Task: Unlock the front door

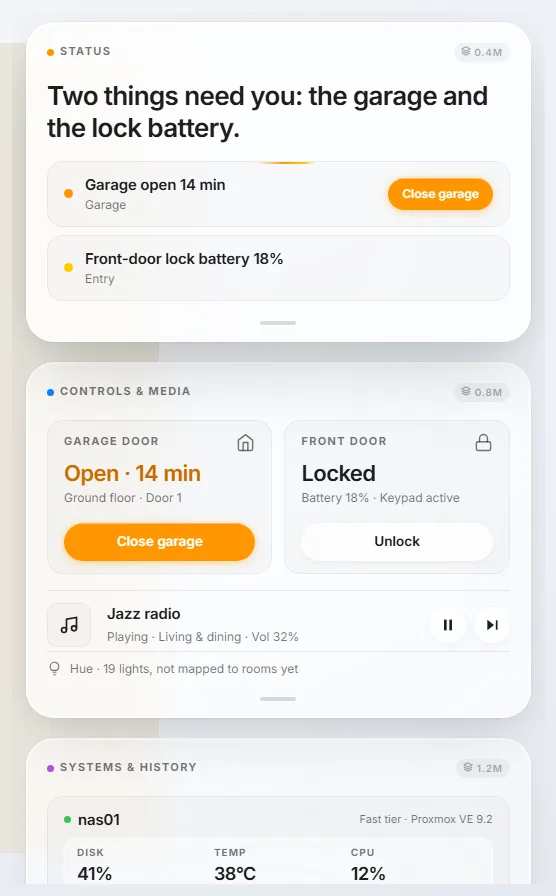Action: click(397, 541)
